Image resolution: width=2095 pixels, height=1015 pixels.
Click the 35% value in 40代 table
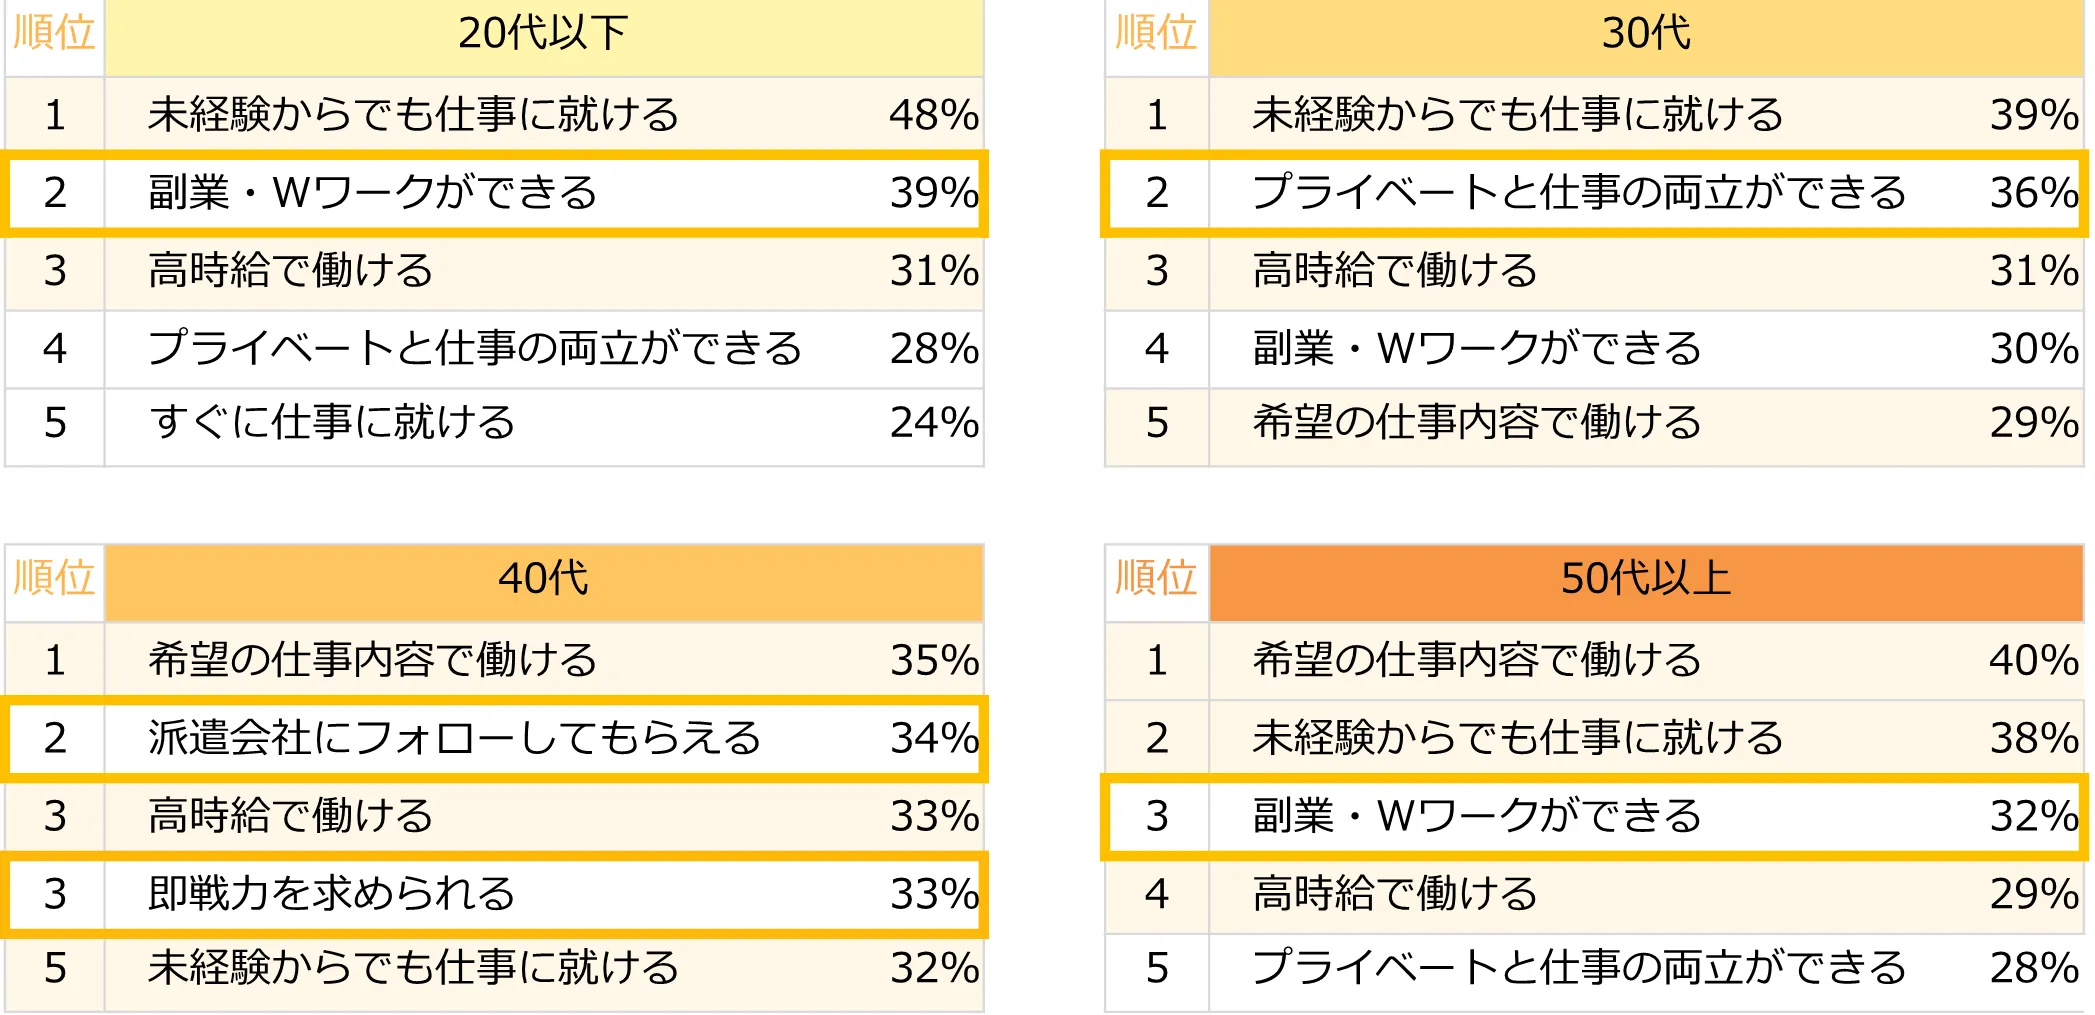click(934, 660)
